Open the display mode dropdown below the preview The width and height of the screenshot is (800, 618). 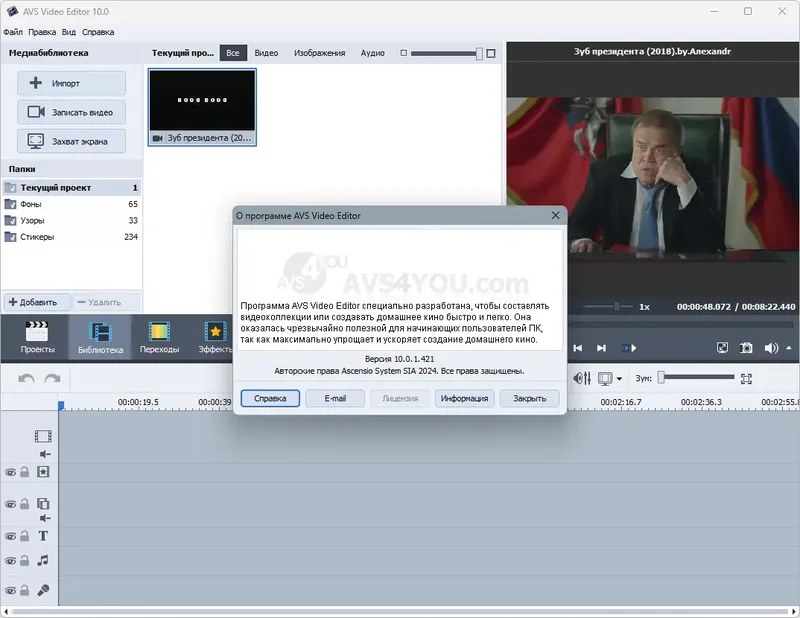pyautogui.click(x=612, y=377)
